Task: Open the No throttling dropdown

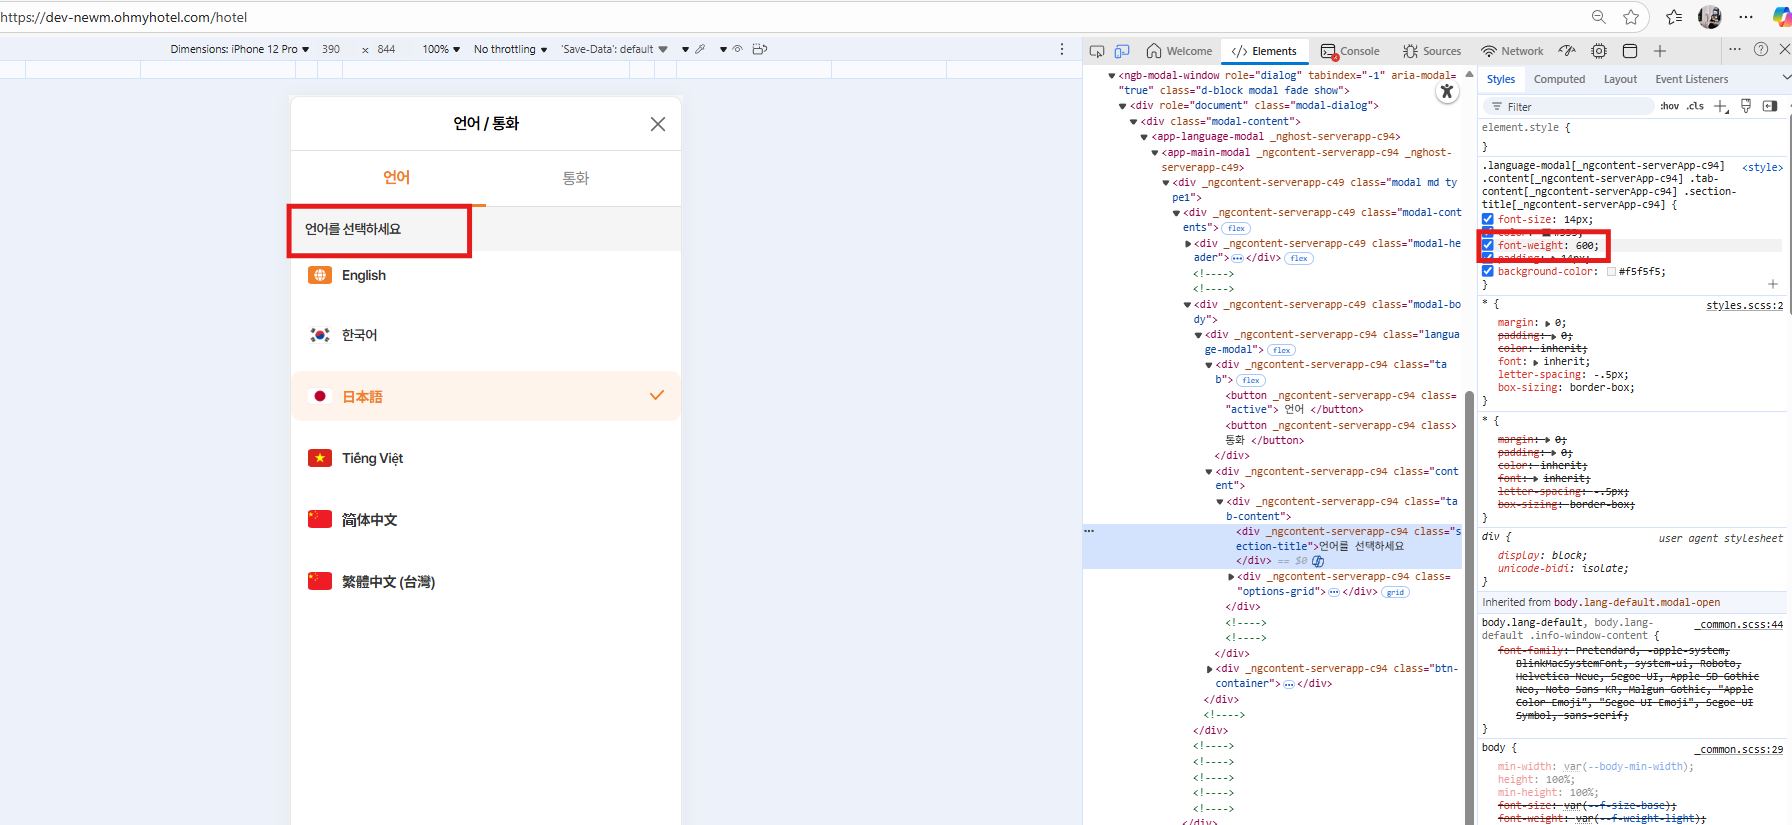Action: pos(510,49)
